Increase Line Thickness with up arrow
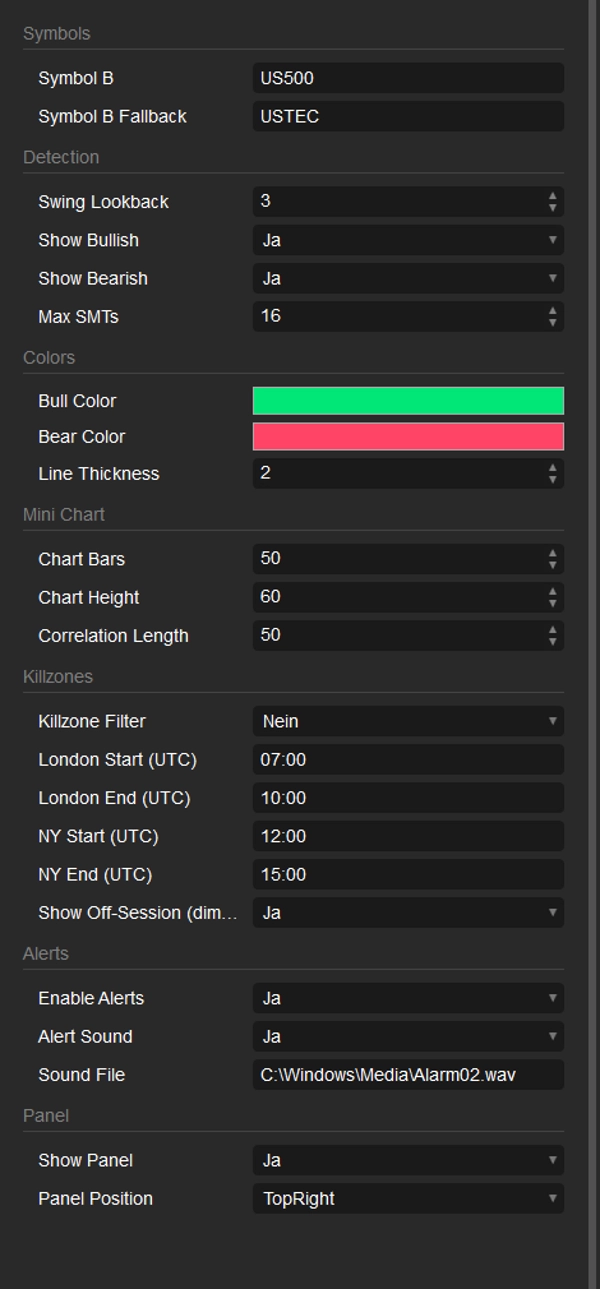Image resolution: width=600 pixels, height=1289 pixels. coord(552,468)
